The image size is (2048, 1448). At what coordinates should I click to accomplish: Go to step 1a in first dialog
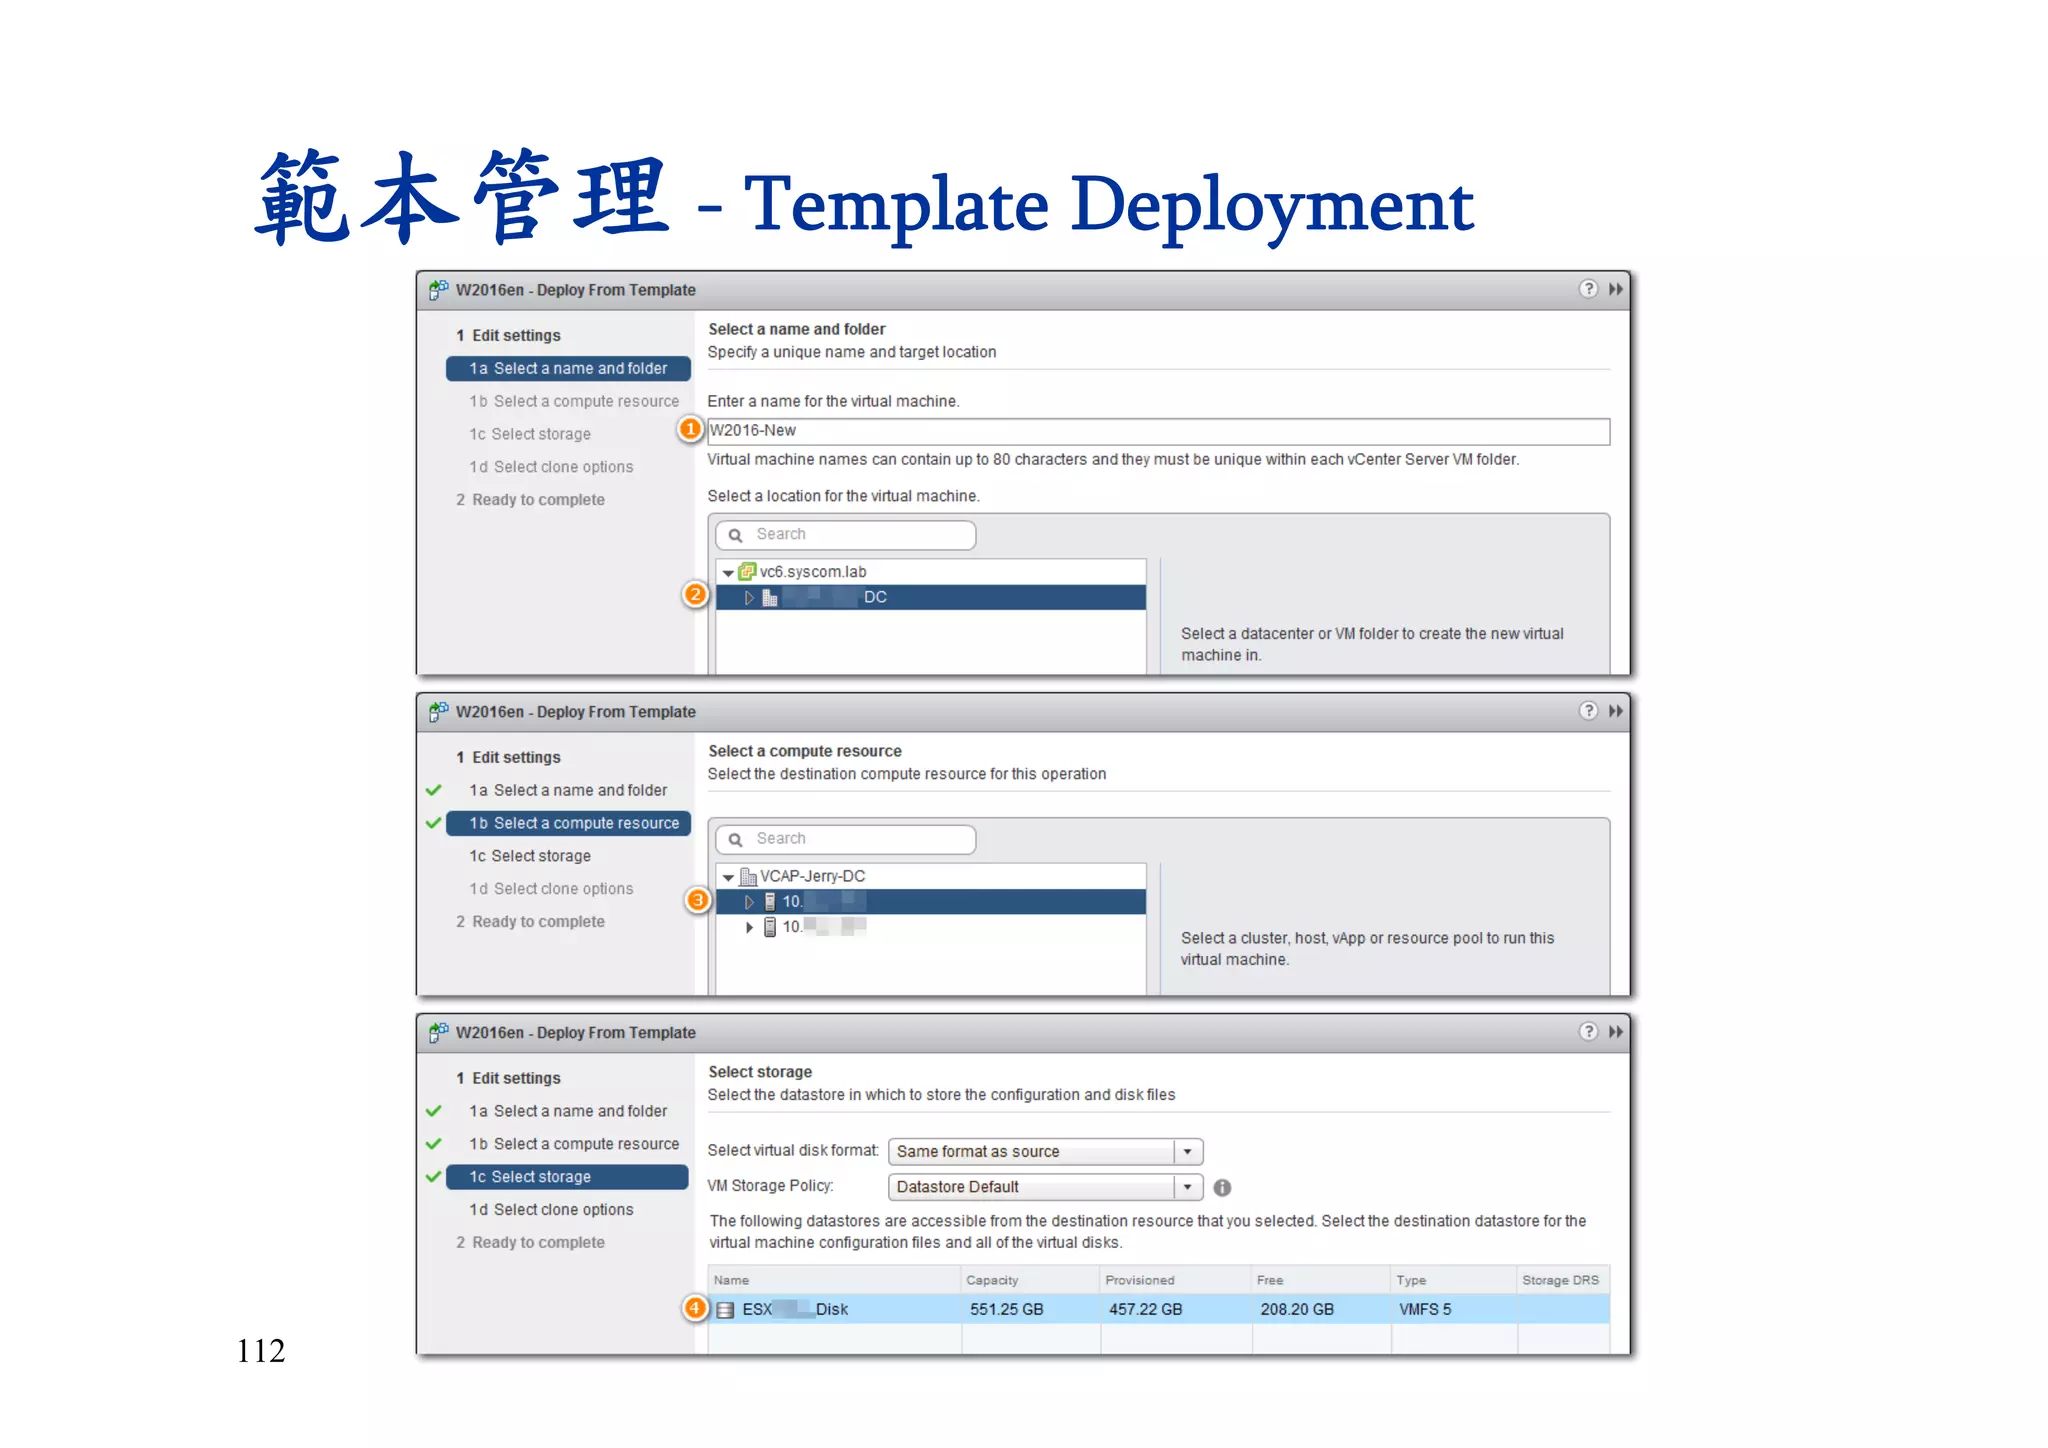click(x=568, y=369)
